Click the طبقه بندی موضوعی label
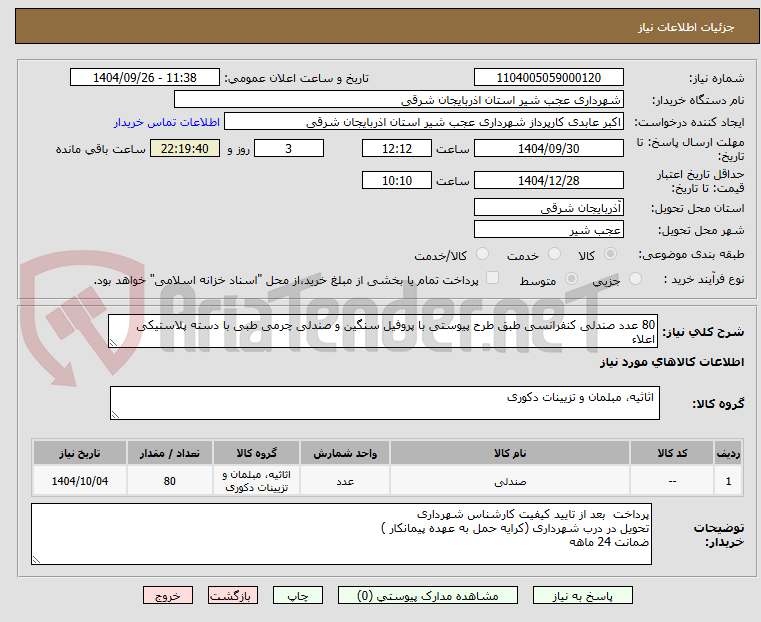 point(691,254)
